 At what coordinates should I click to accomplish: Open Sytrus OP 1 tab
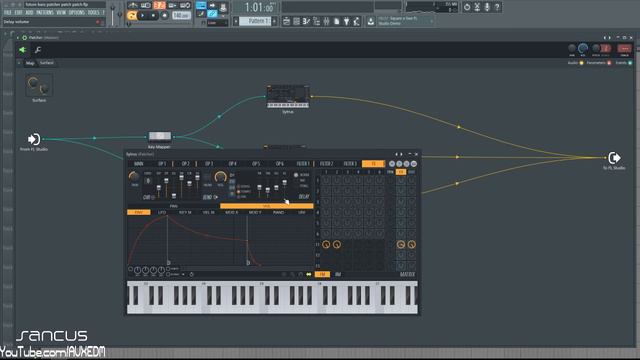[162, 164]
